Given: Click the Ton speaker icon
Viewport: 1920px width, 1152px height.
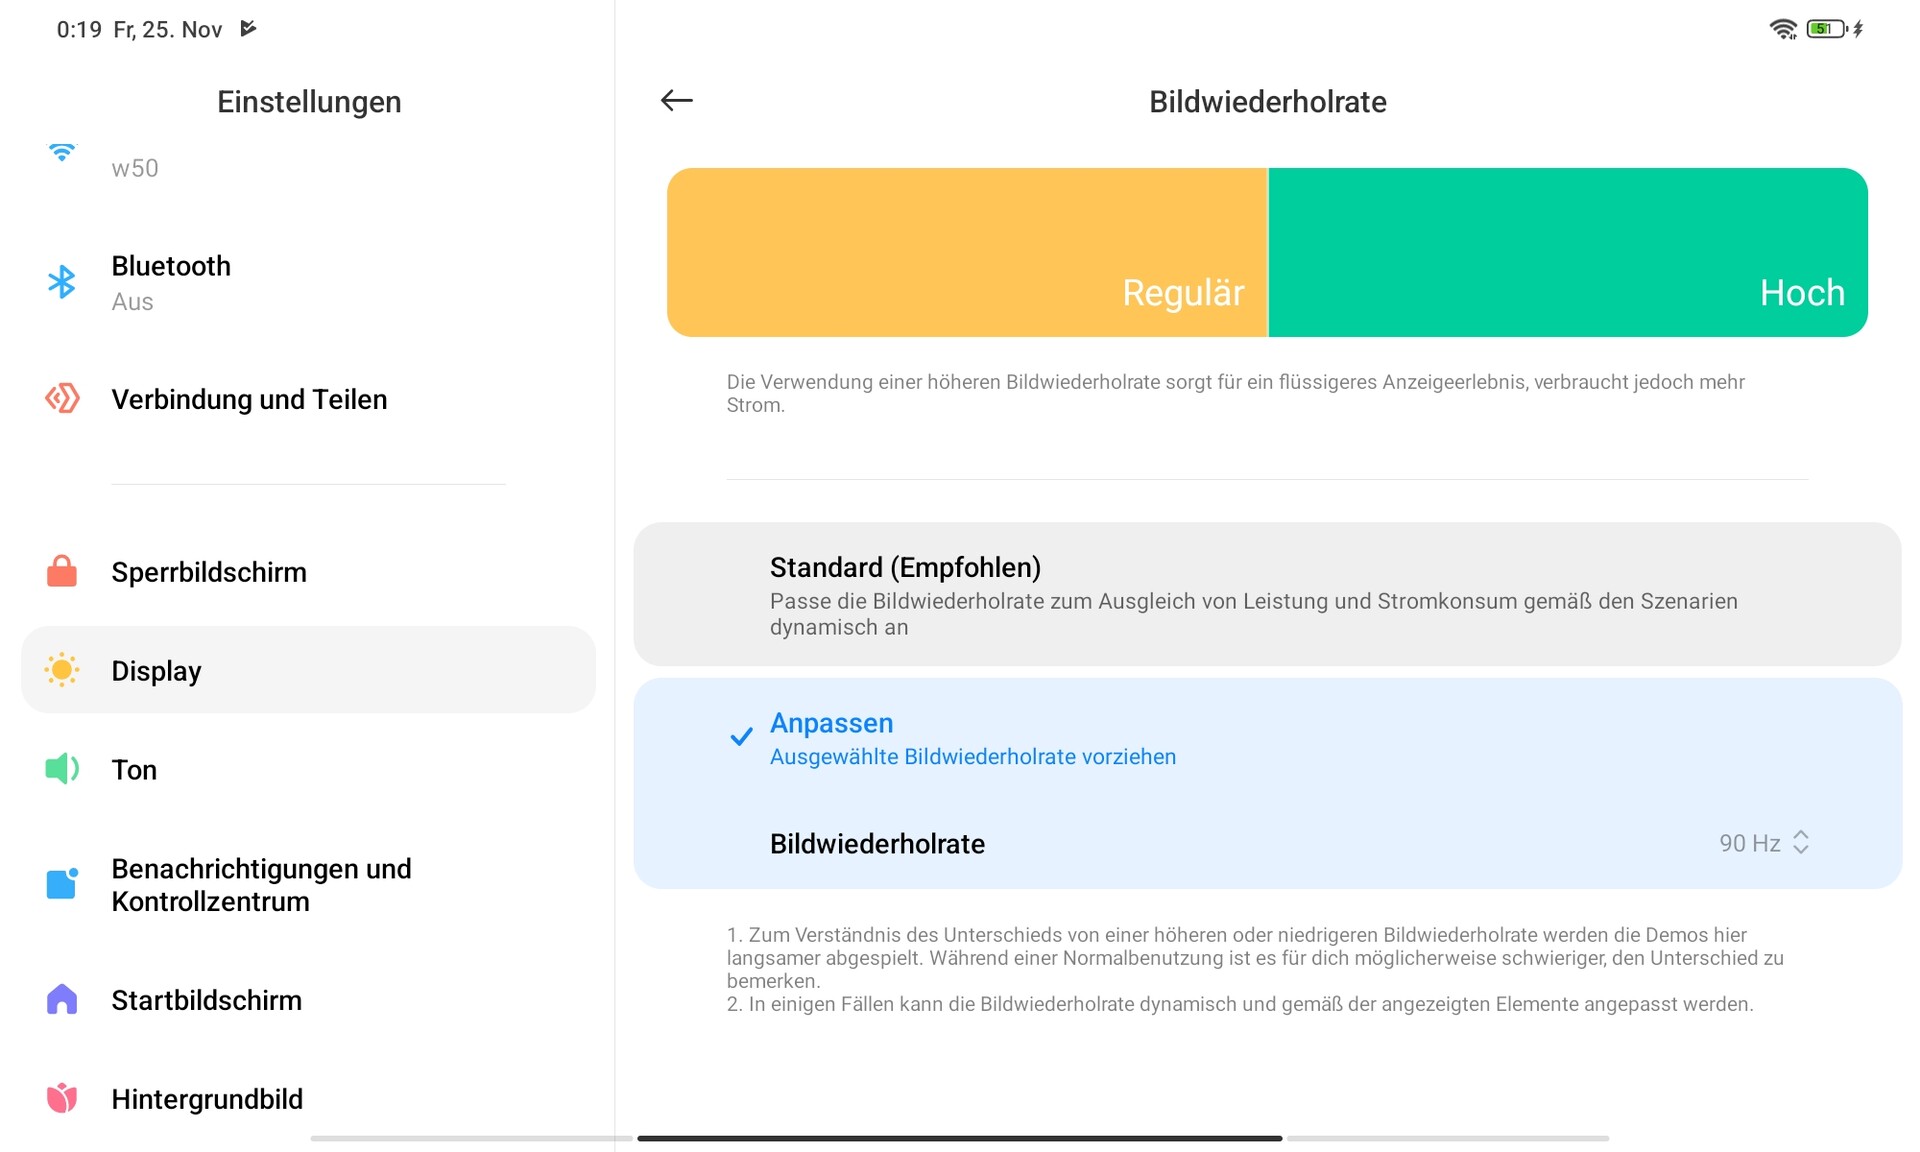Looking at the screenshot, I should [x=62, y=769].
